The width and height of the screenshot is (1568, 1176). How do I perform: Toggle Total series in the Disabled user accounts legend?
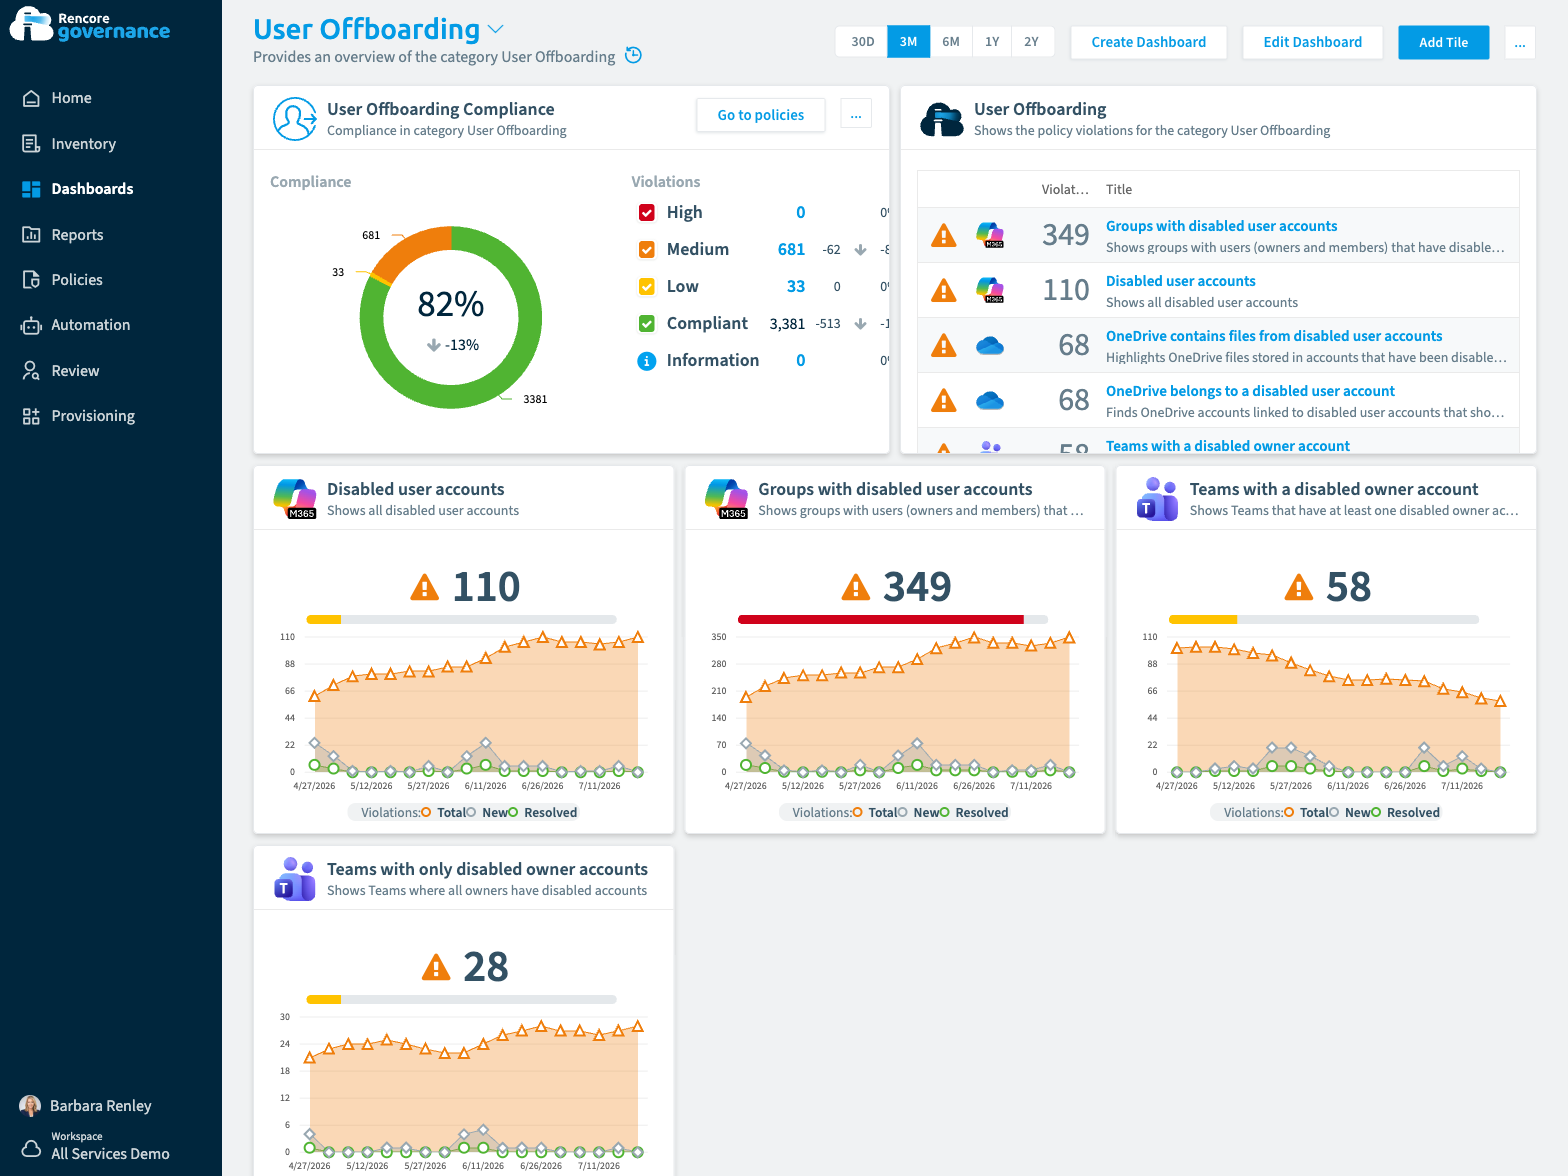443,813
